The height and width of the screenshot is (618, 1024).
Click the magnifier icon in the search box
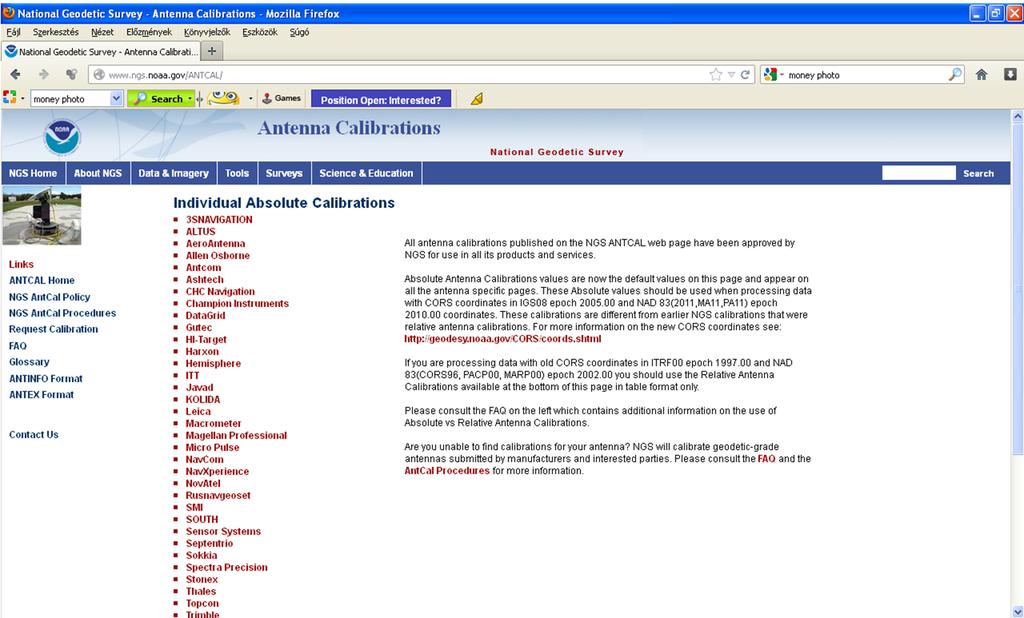[x=955, y=74]
